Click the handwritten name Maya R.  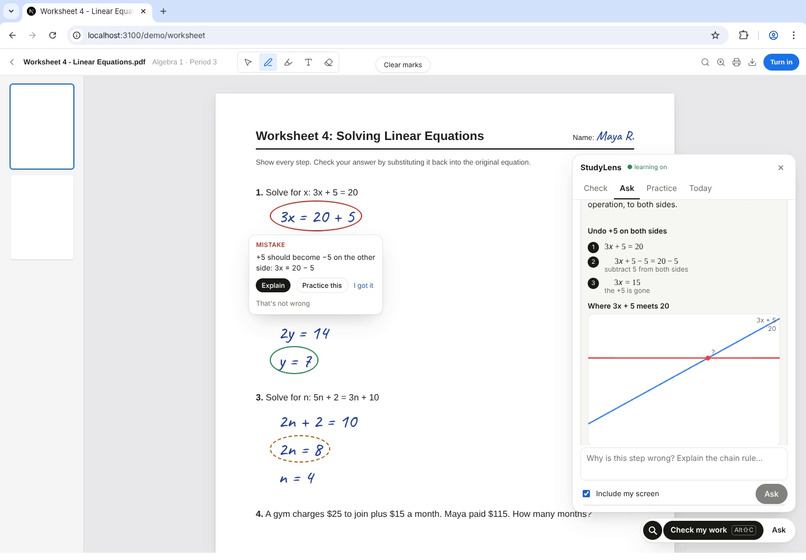[615, 136]
